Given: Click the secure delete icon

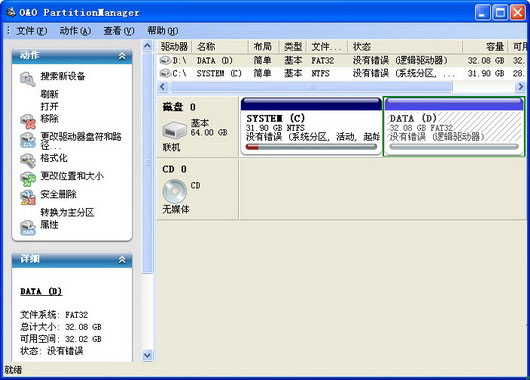Looking at the screenshot, I should point(27,197).
